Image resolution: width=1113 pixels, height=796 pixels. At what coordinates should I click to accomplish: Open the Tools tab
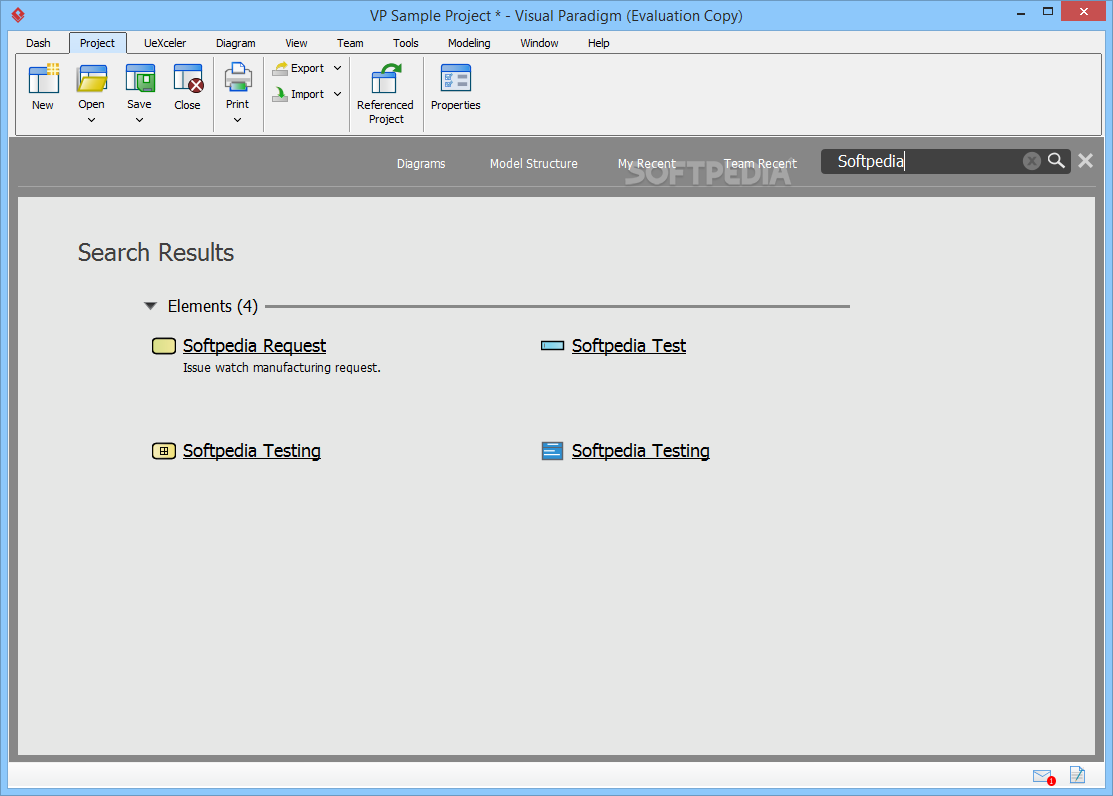coord(406,43)
